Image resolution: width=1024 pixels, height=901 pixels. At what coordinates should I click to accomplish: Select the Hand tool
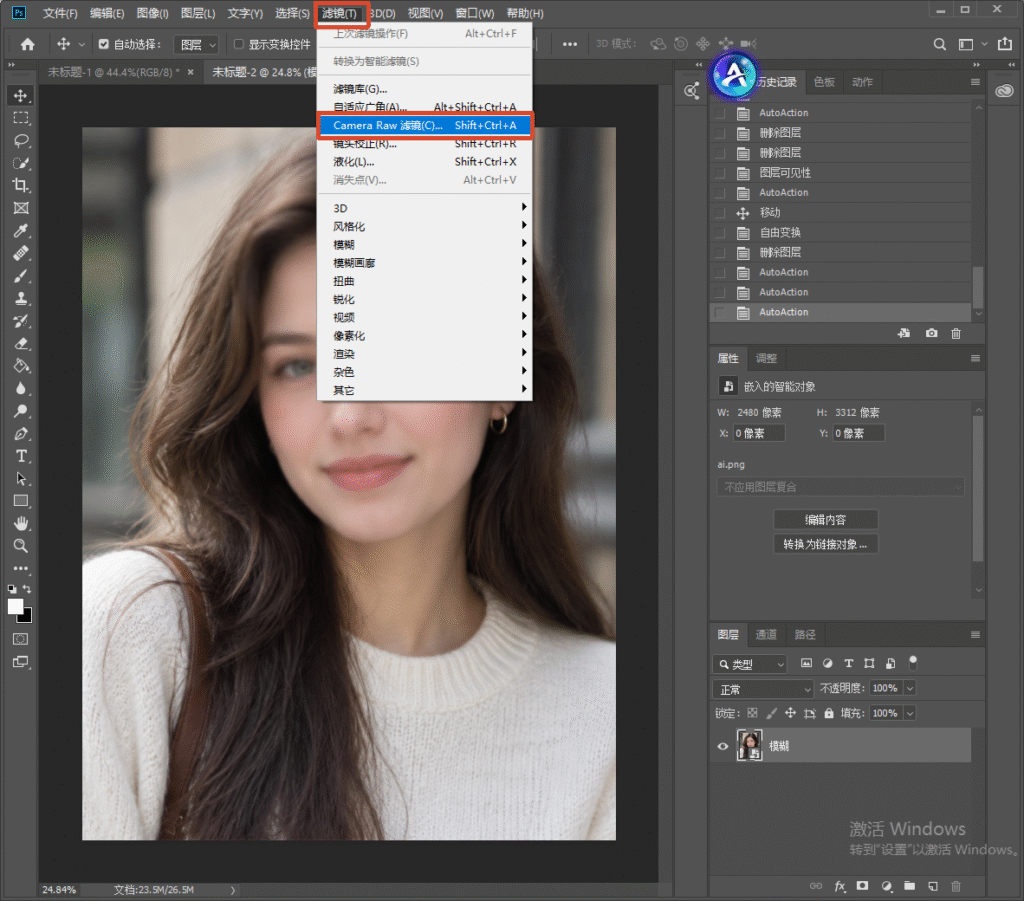click(x=21, y=524)
